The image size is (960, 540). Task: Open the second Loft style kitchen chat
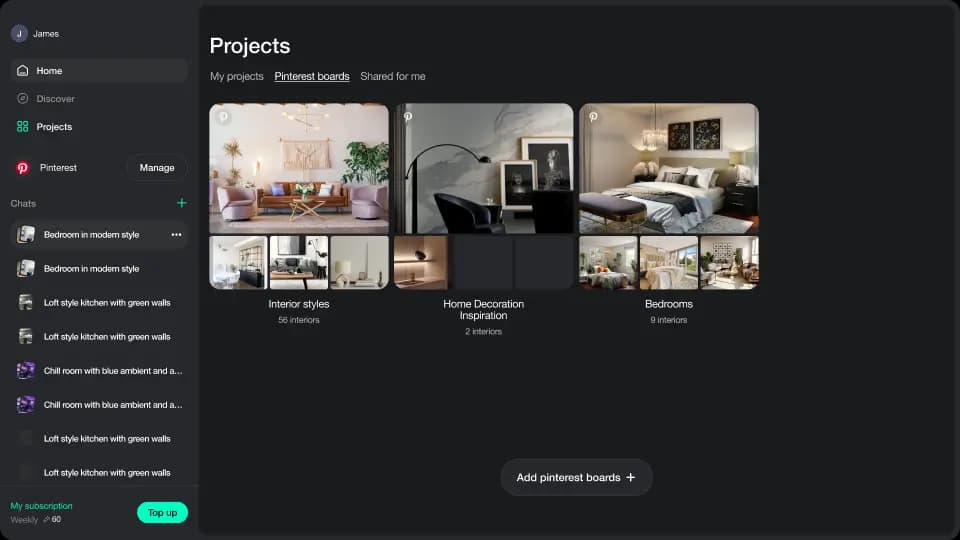(99, 337)
